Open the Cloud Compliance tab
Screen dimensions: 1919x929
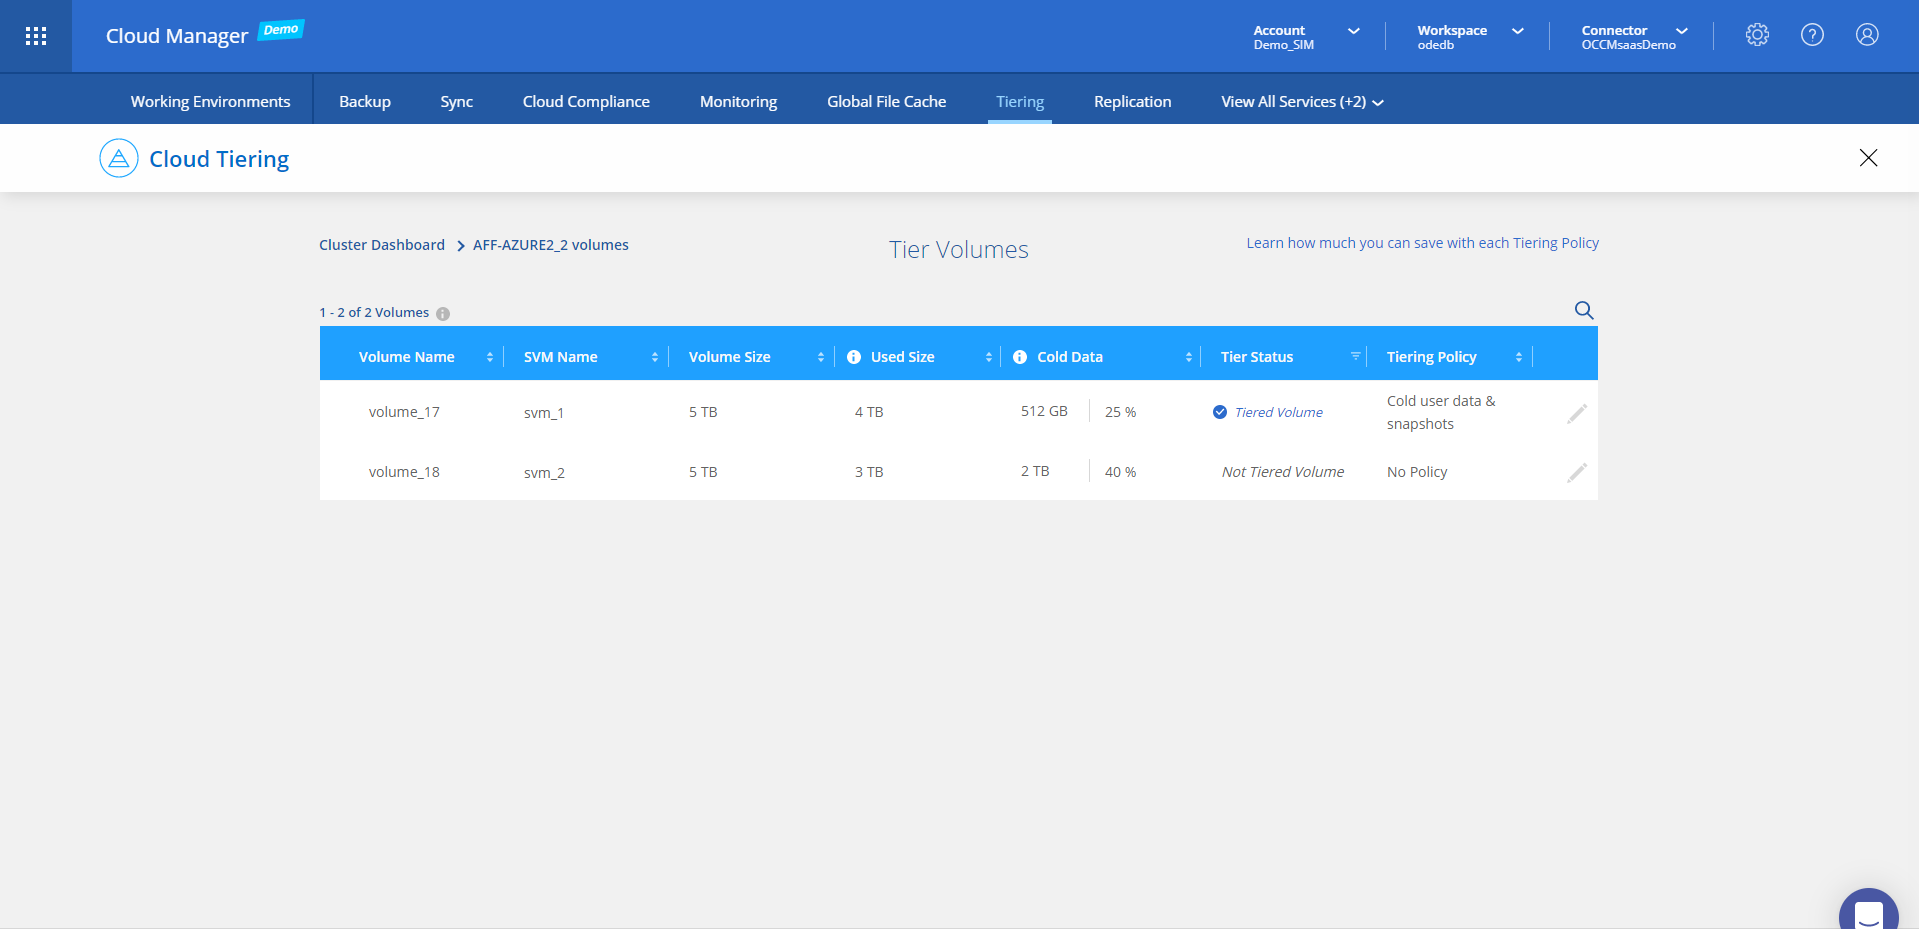586,102
